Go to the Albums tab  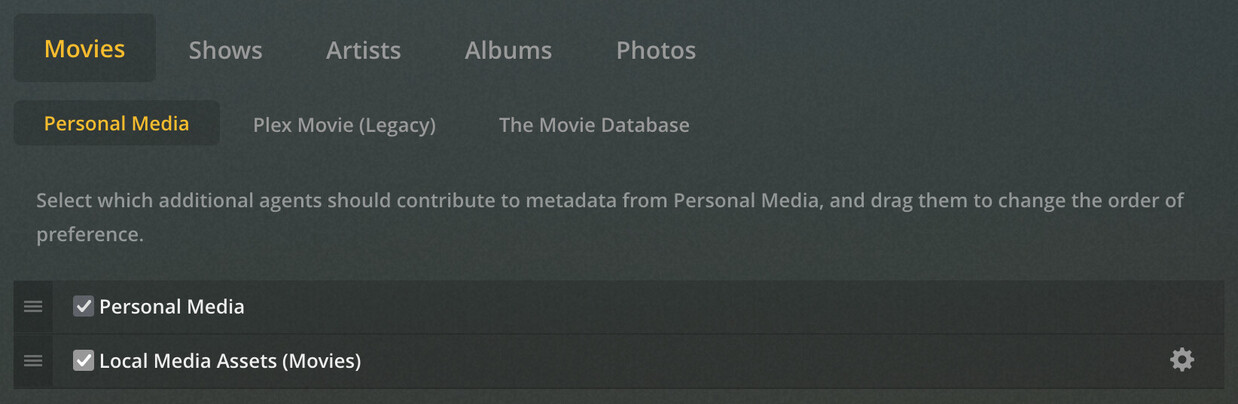click(508, 50)
